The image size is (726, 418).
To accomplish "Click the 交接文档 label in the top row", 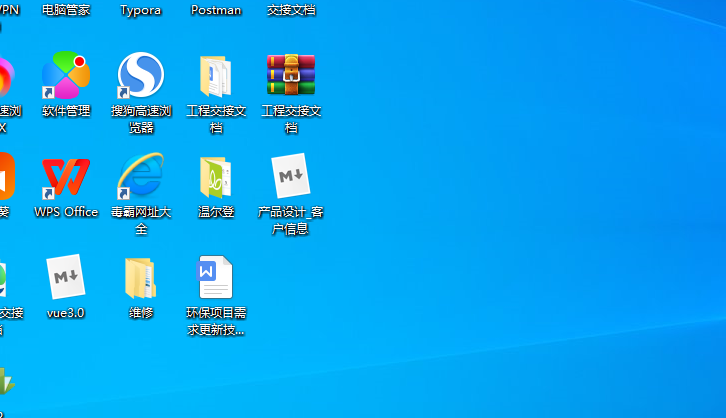I will pyautogui.click(x=291, y=10).
